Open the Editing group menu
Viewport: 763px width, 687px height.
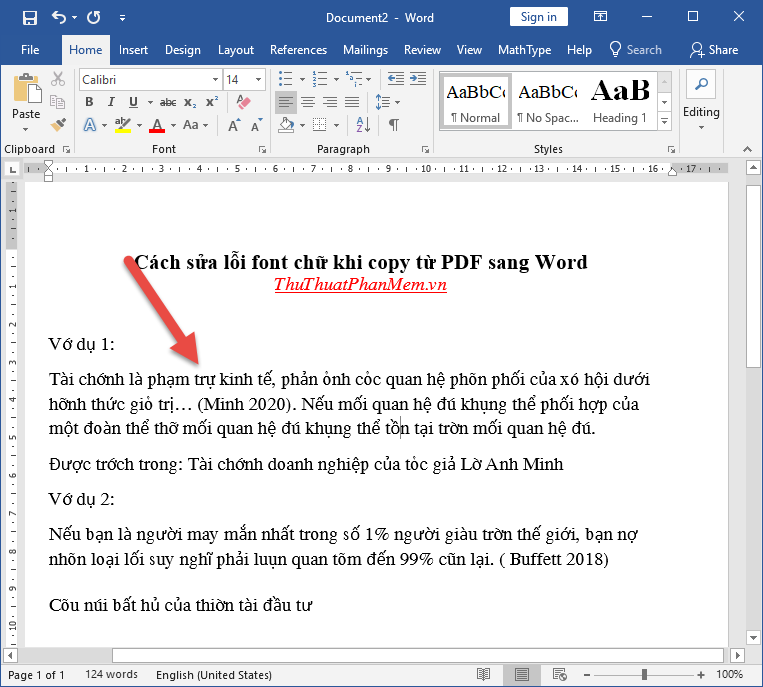(701, 101)
